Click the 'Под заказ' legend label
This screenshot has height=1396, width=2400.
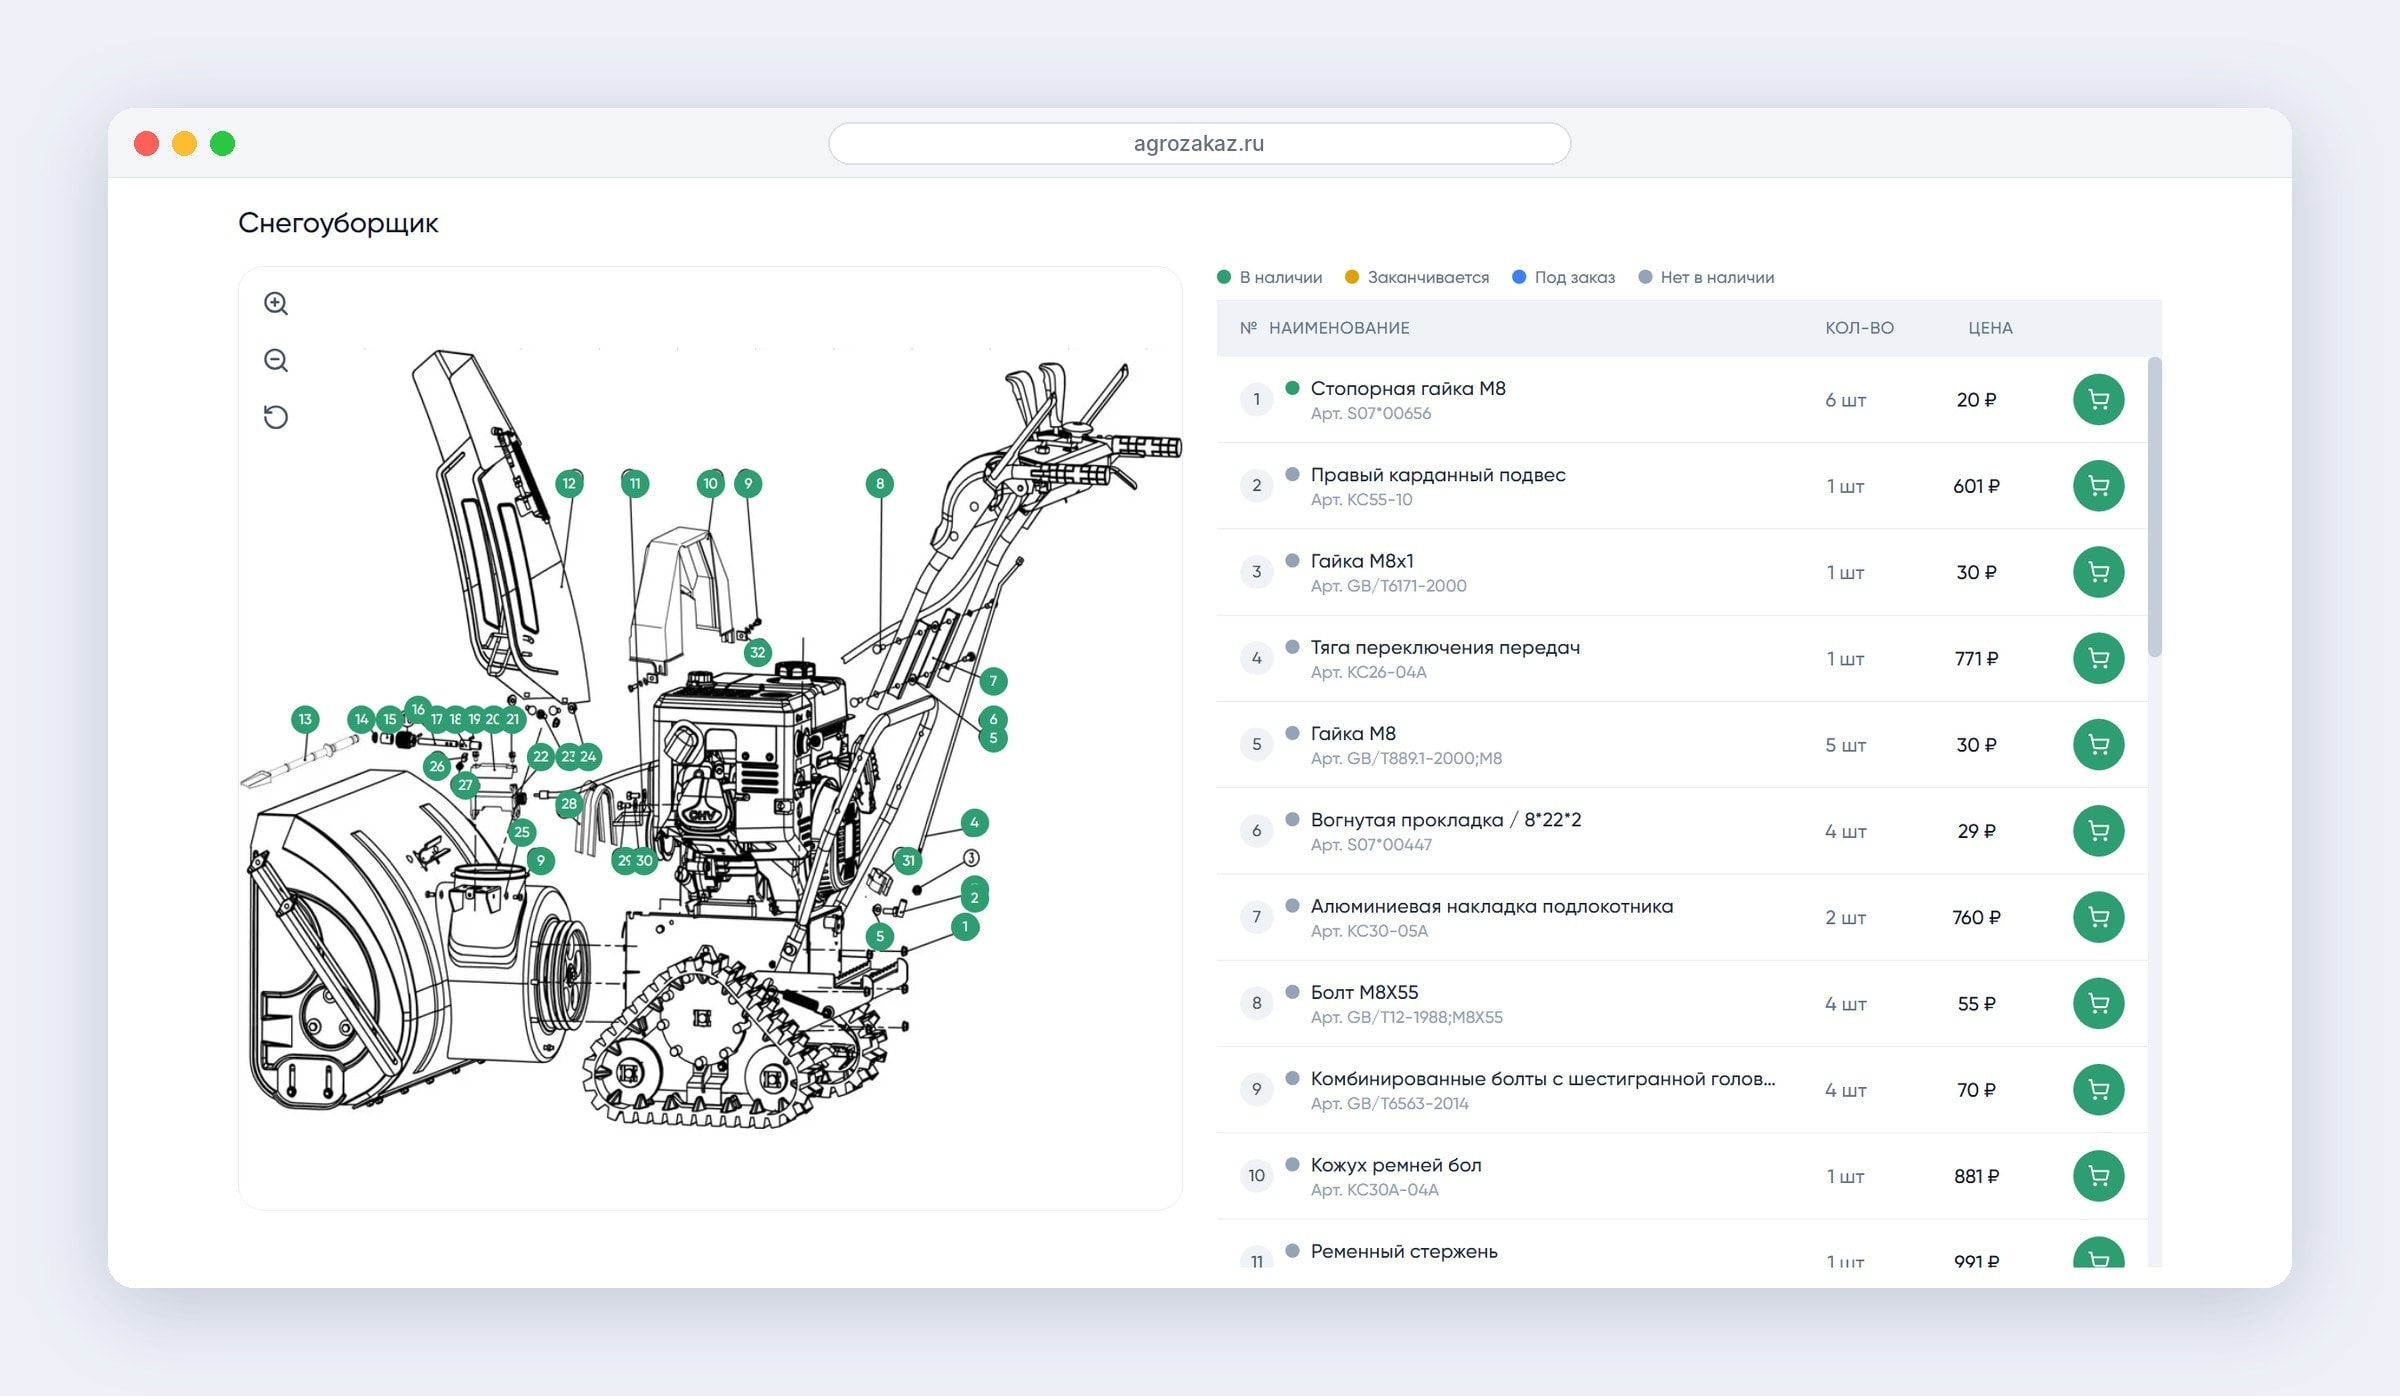click(1574, 278)
